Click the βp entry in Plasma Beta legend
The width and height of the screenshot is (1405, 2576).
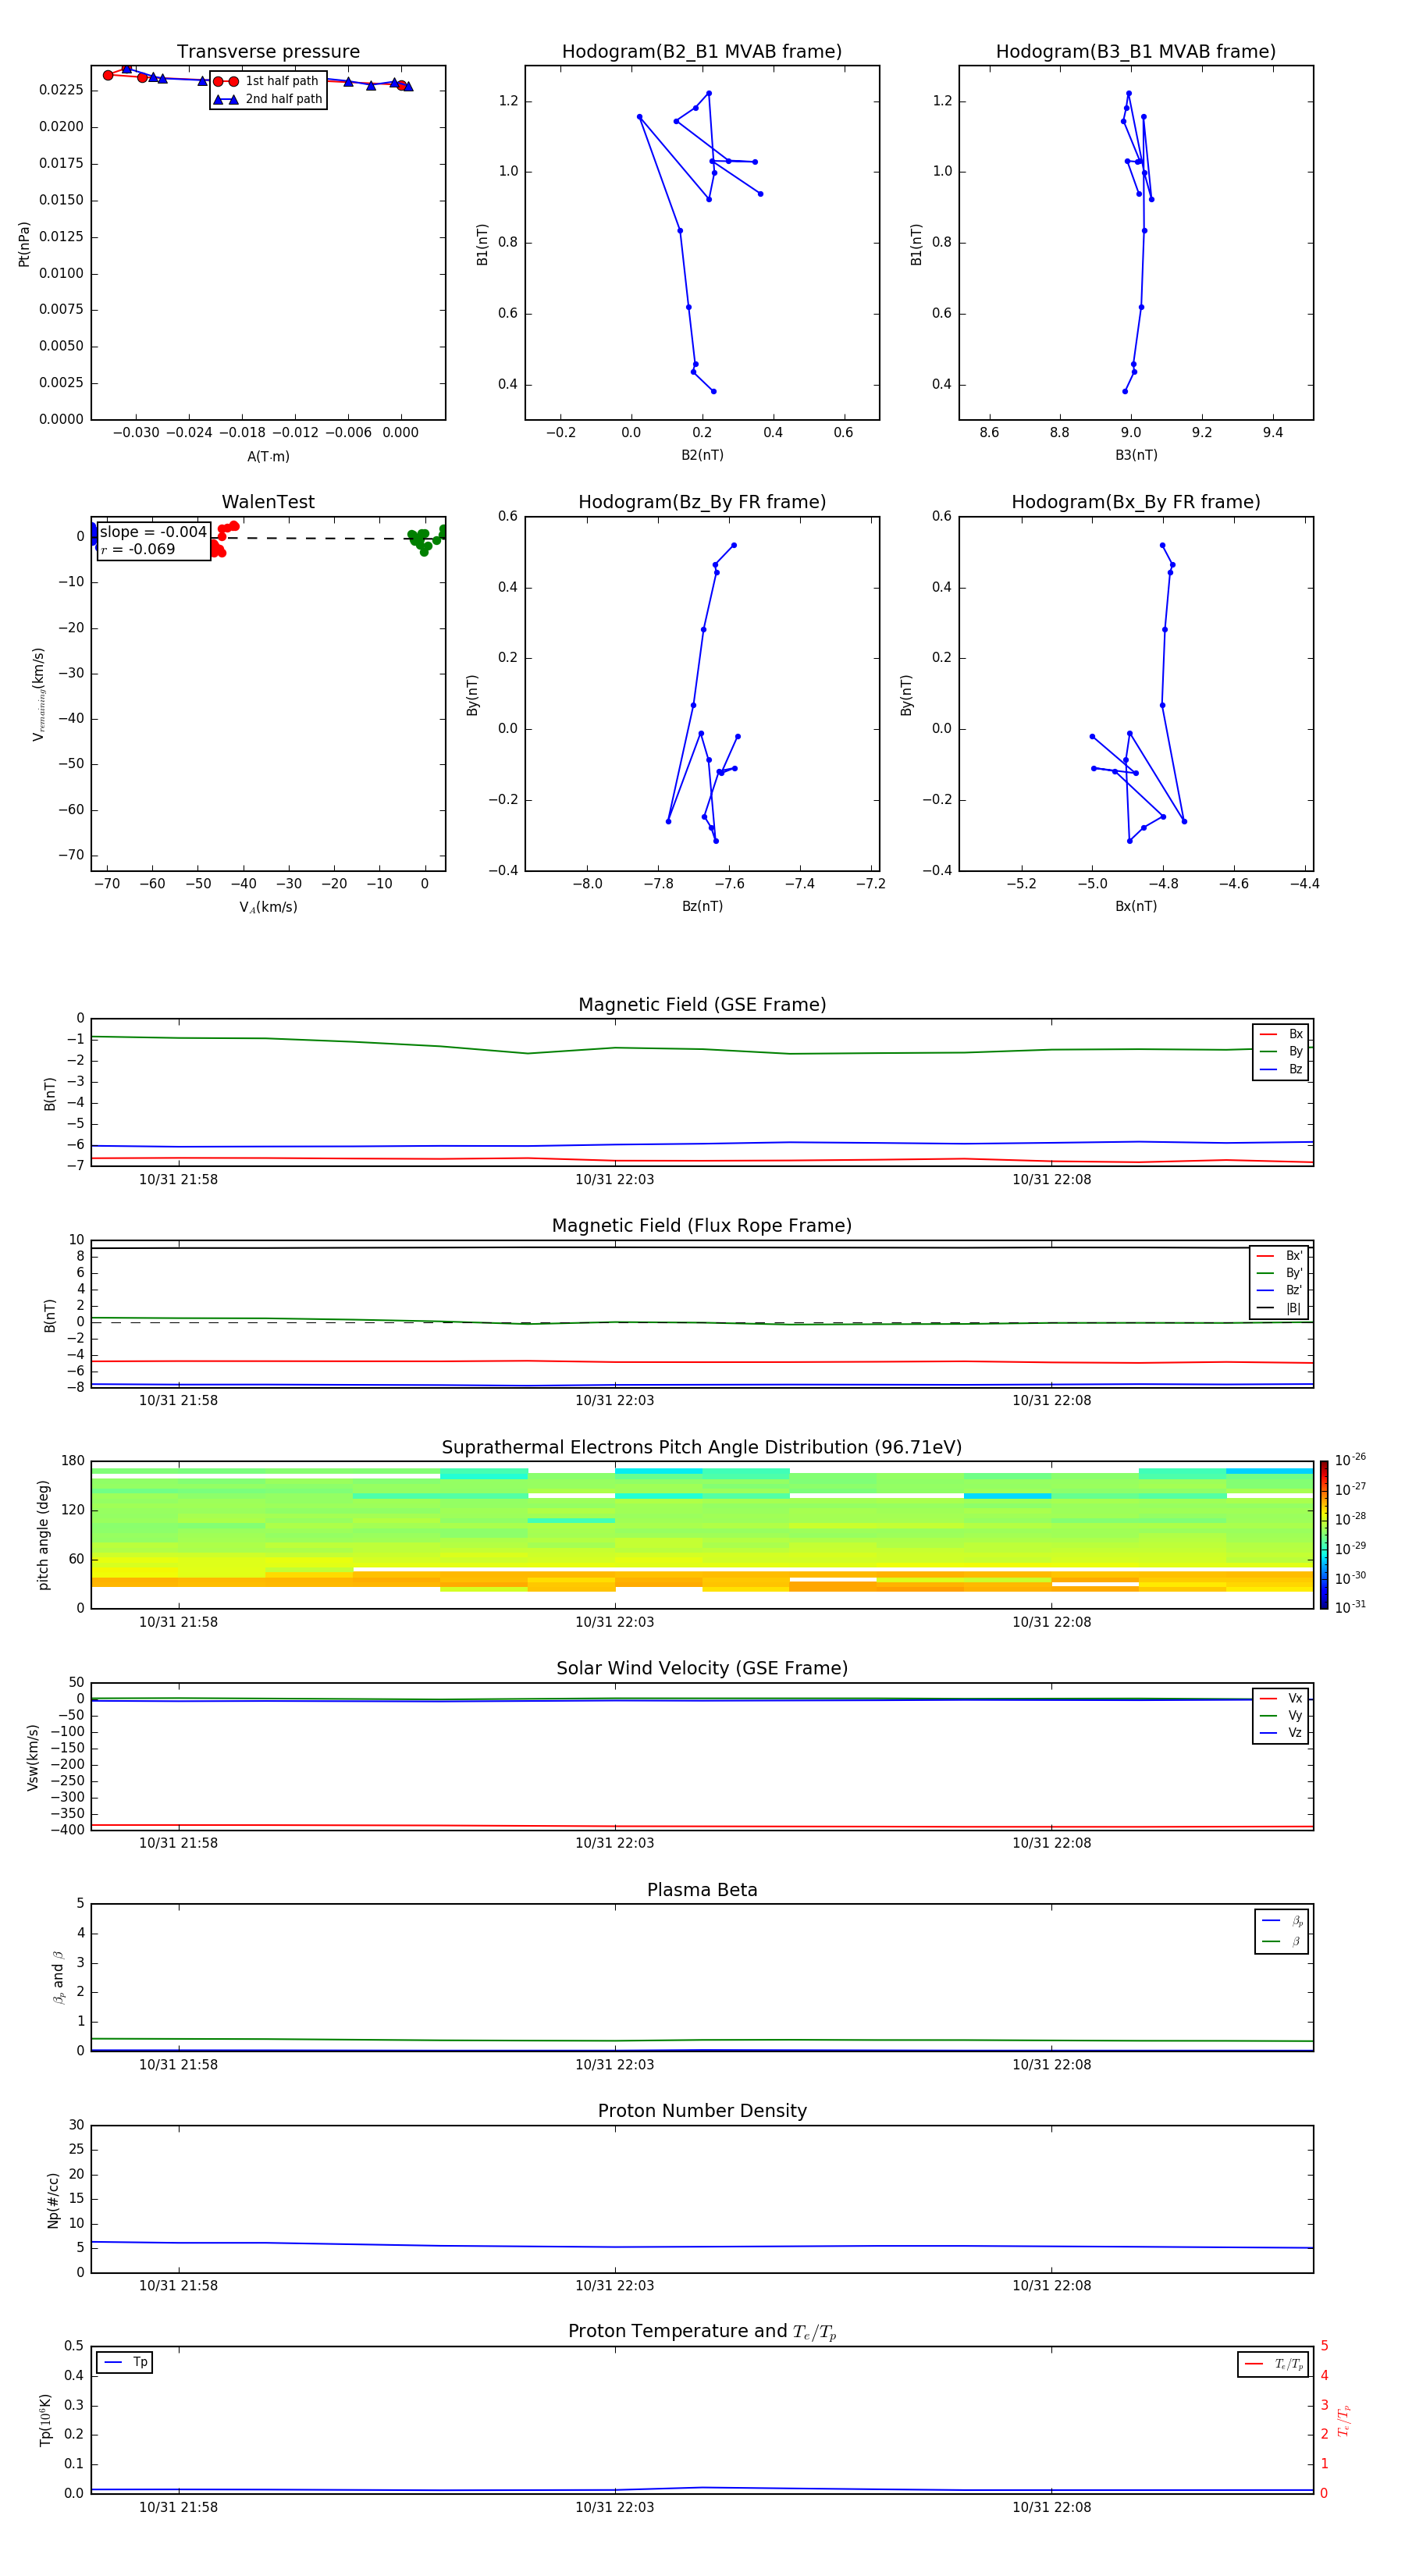click(x=1282, y=1921)
